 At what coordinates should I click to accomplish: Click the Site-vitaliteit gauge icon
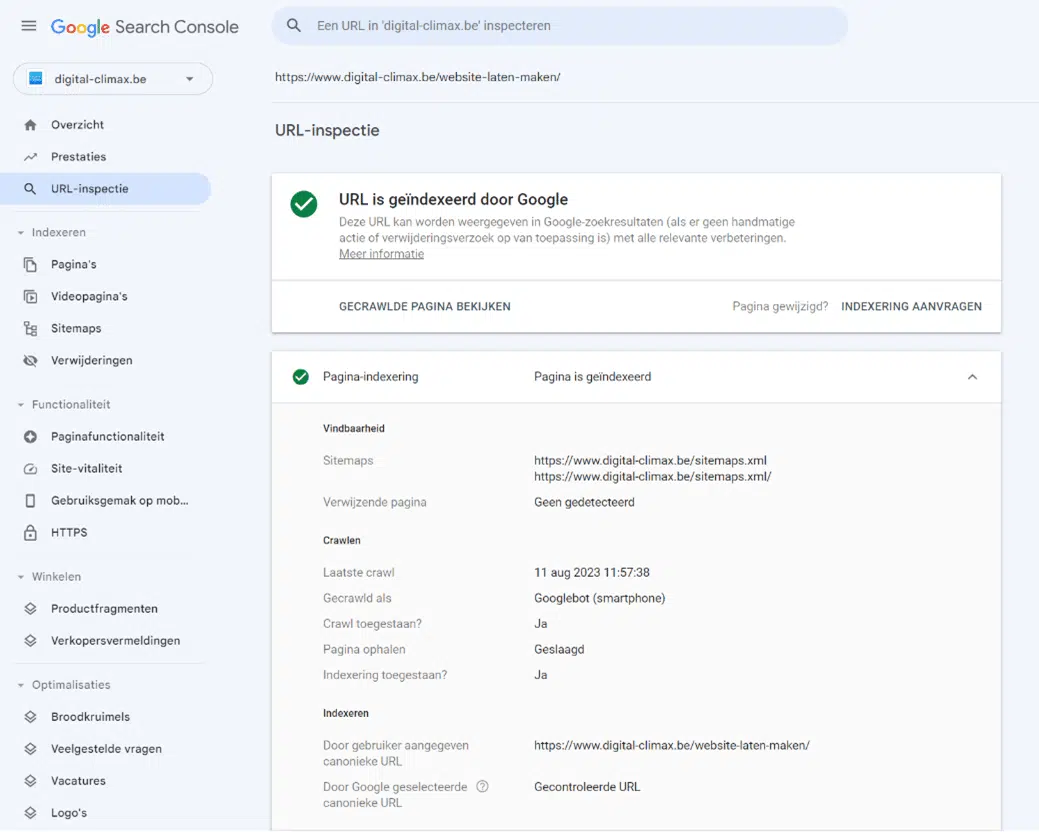click(30, 468)
